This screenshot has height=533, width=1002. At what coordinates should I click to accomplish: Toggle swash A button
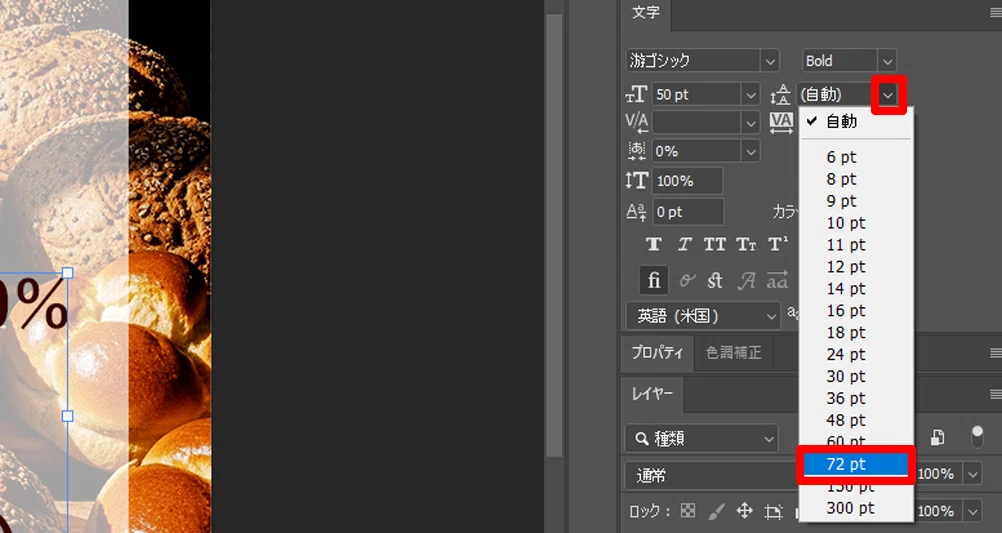(x=746, y=280)
